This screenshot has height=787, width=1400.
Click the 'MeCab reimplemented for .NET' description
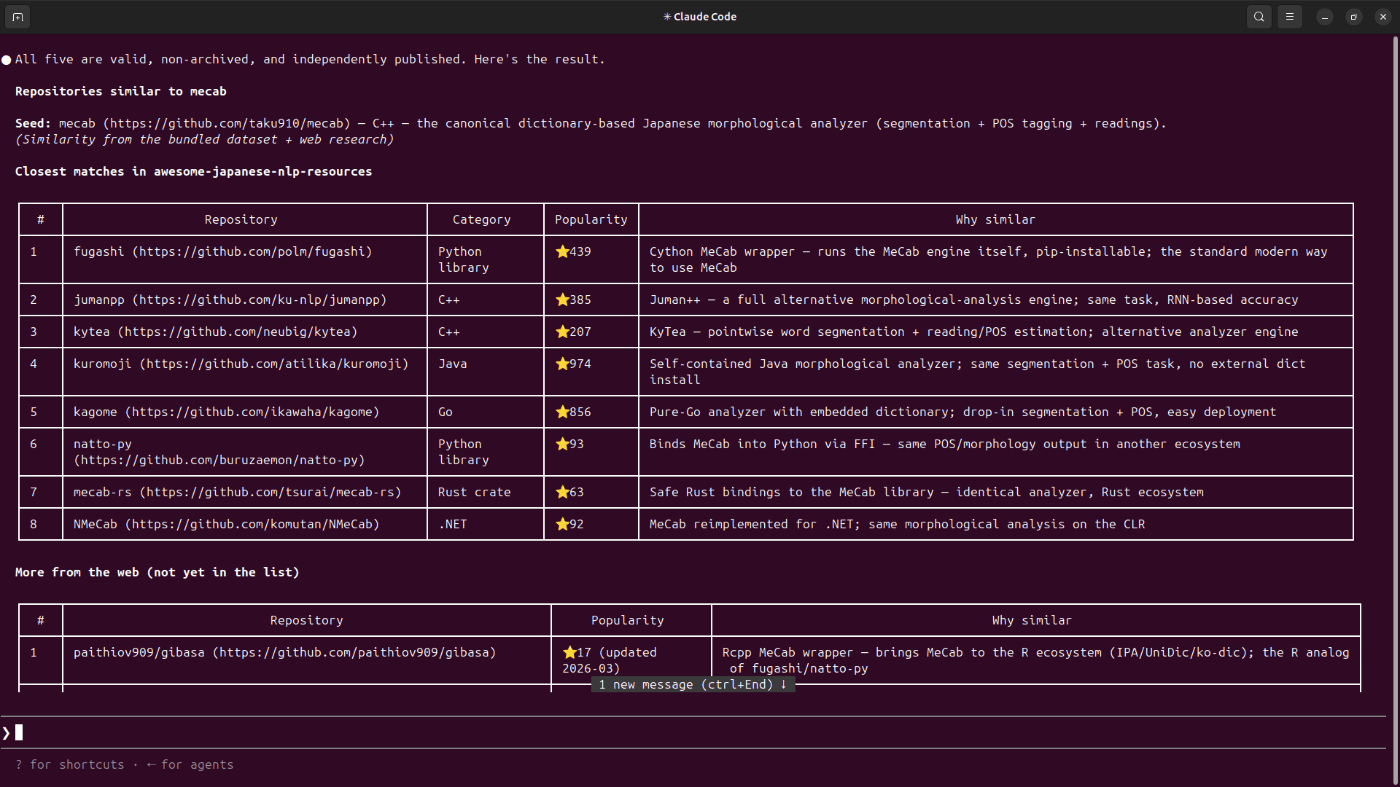898,524
